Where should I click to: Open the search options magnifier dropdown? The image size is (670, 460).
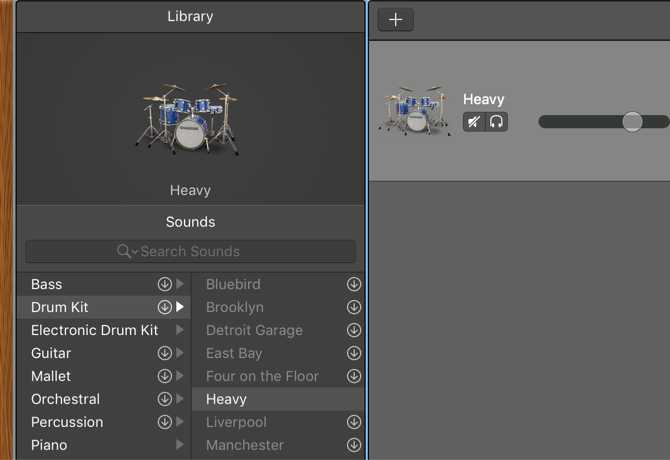coord(127,252)
